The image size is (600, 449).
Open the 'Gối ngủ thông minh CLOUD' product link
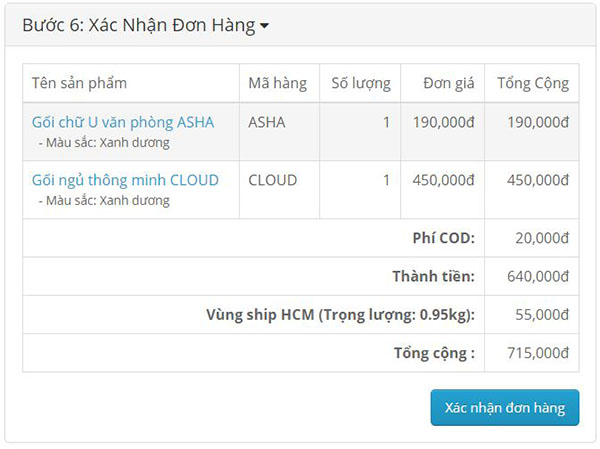(125, 181)
